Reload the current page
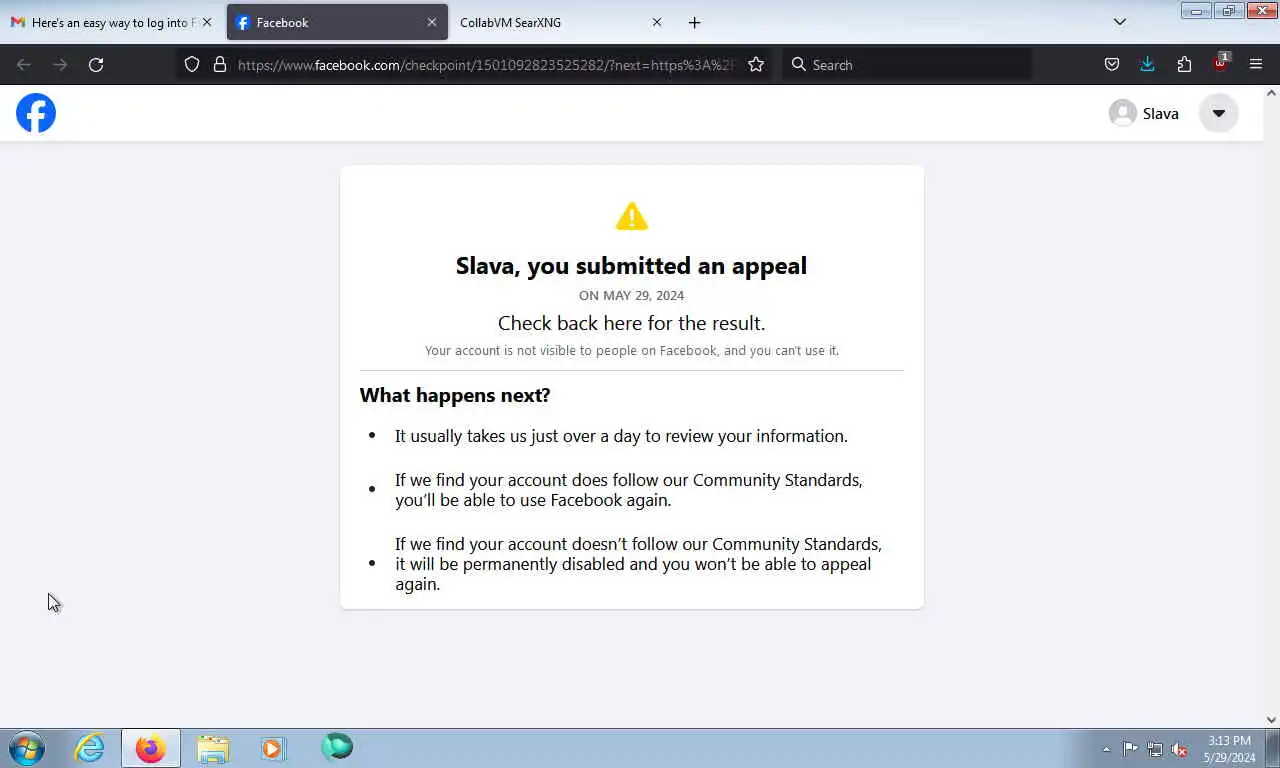The image size is (1280, 768). 96,65
